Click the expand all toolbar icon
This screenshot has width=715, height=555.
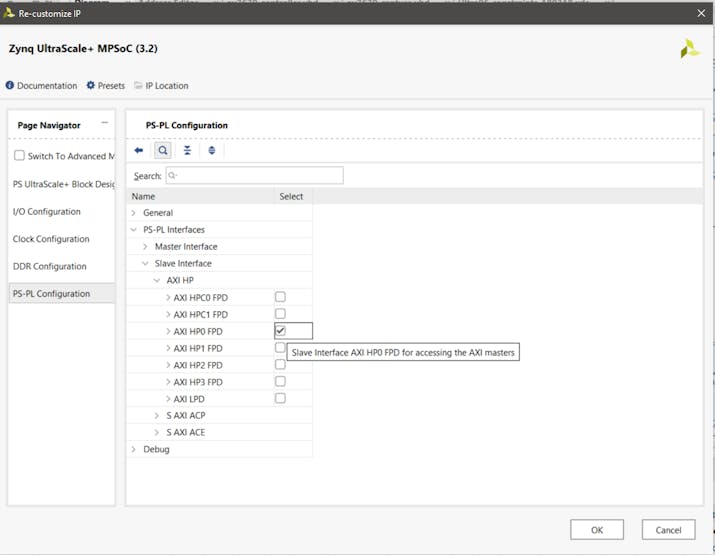pyautogui.click(x=212, y=150)
